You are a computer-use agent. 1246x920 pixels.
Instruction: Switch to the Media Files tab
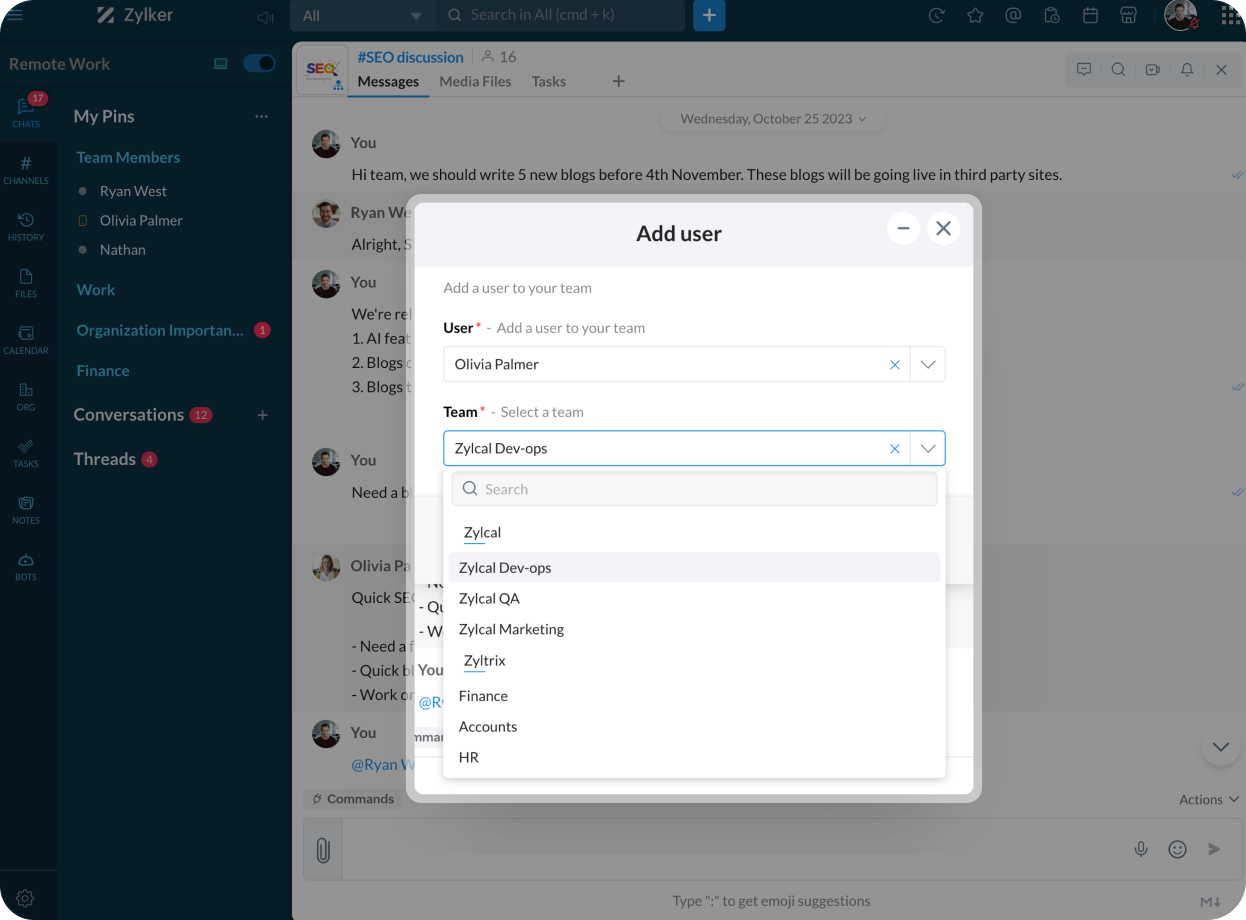[475, 82]
